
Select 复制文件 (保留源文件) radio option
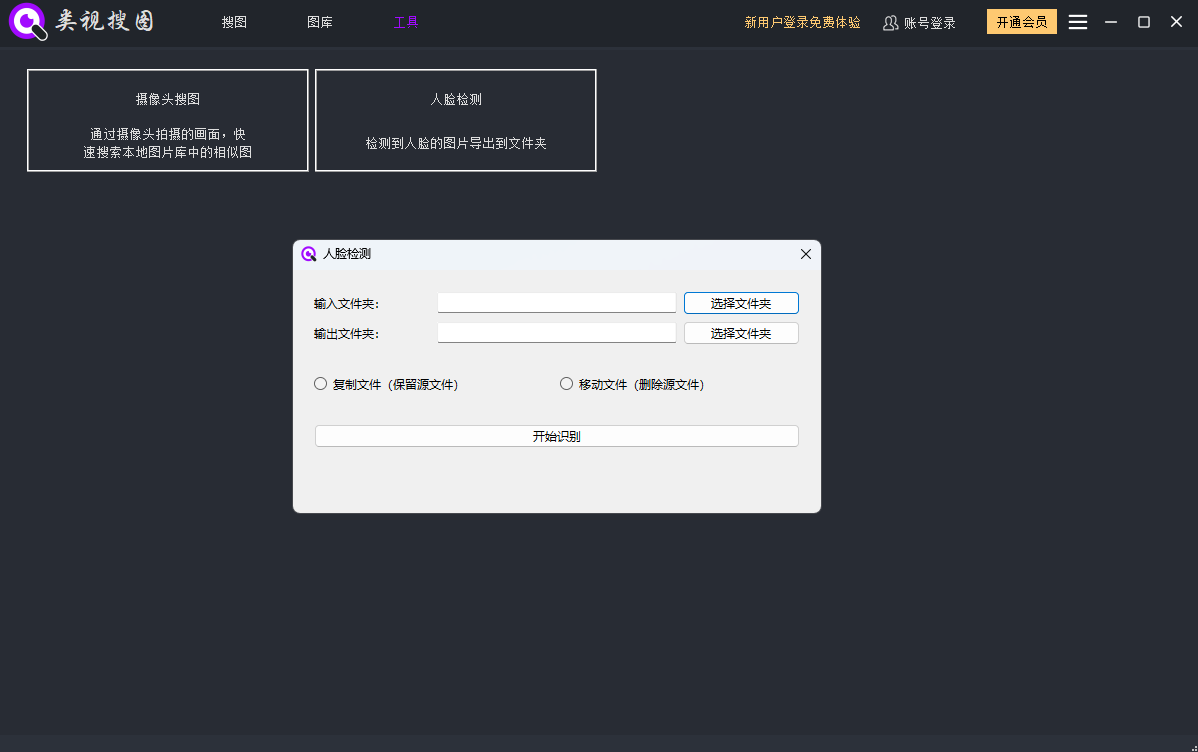point(321,384)
